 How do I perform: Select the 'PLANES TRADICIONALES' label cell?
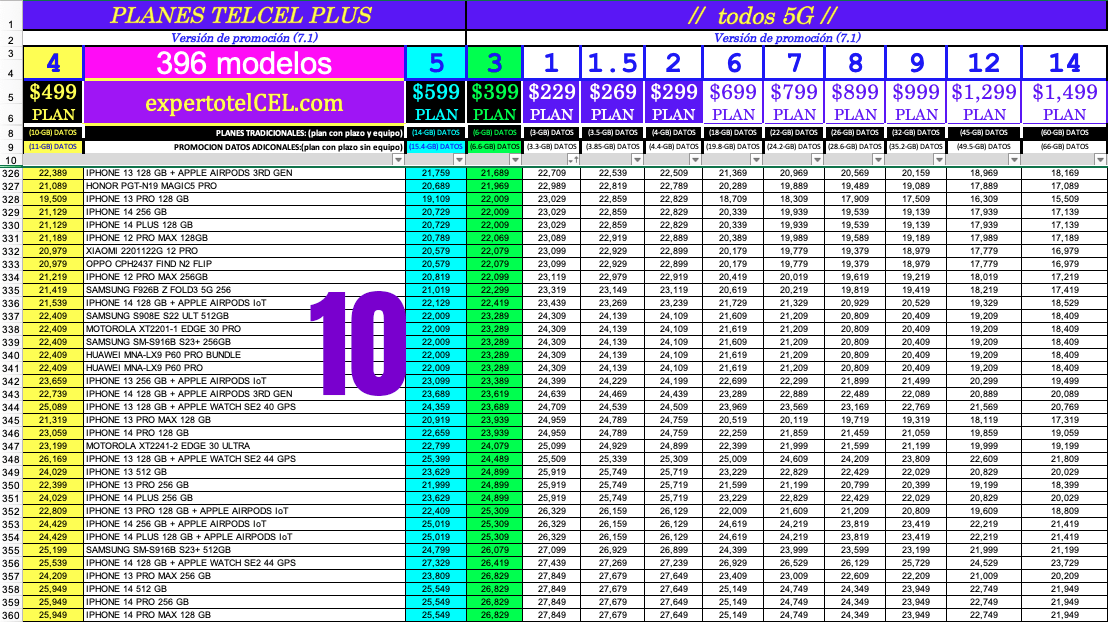click(244, 133)
